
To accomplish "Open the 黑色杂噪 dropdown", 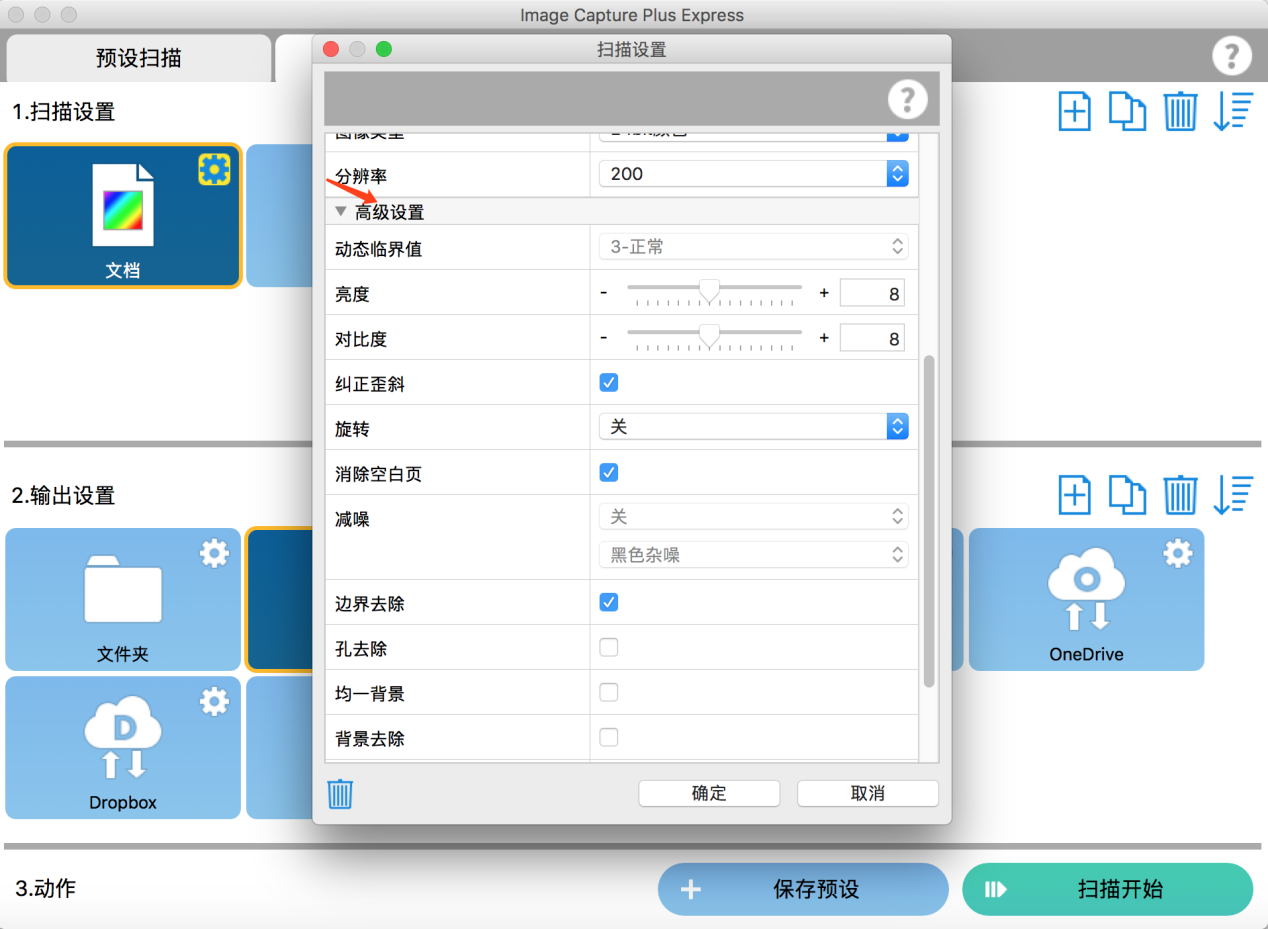I will (x=754, y=555).
